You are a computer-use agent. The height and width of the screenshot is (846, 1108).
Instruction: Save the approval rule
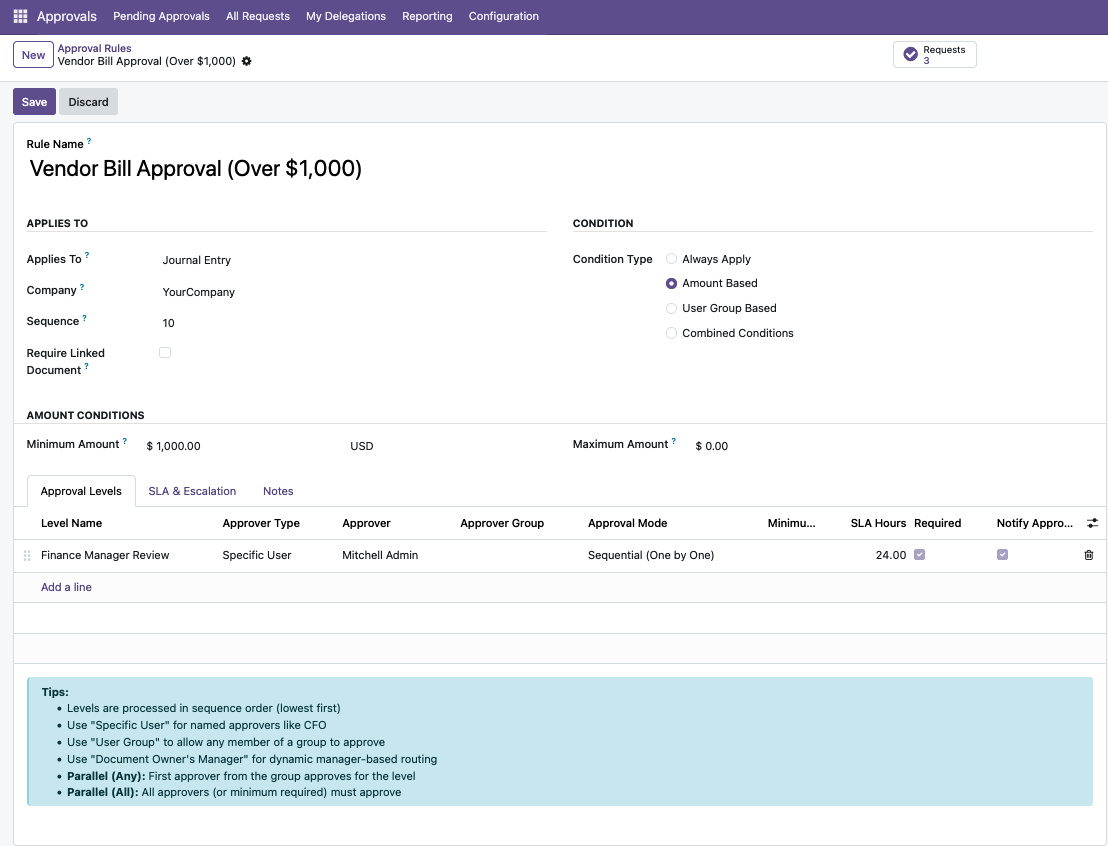pyautogui.click(x=34, y=101)
